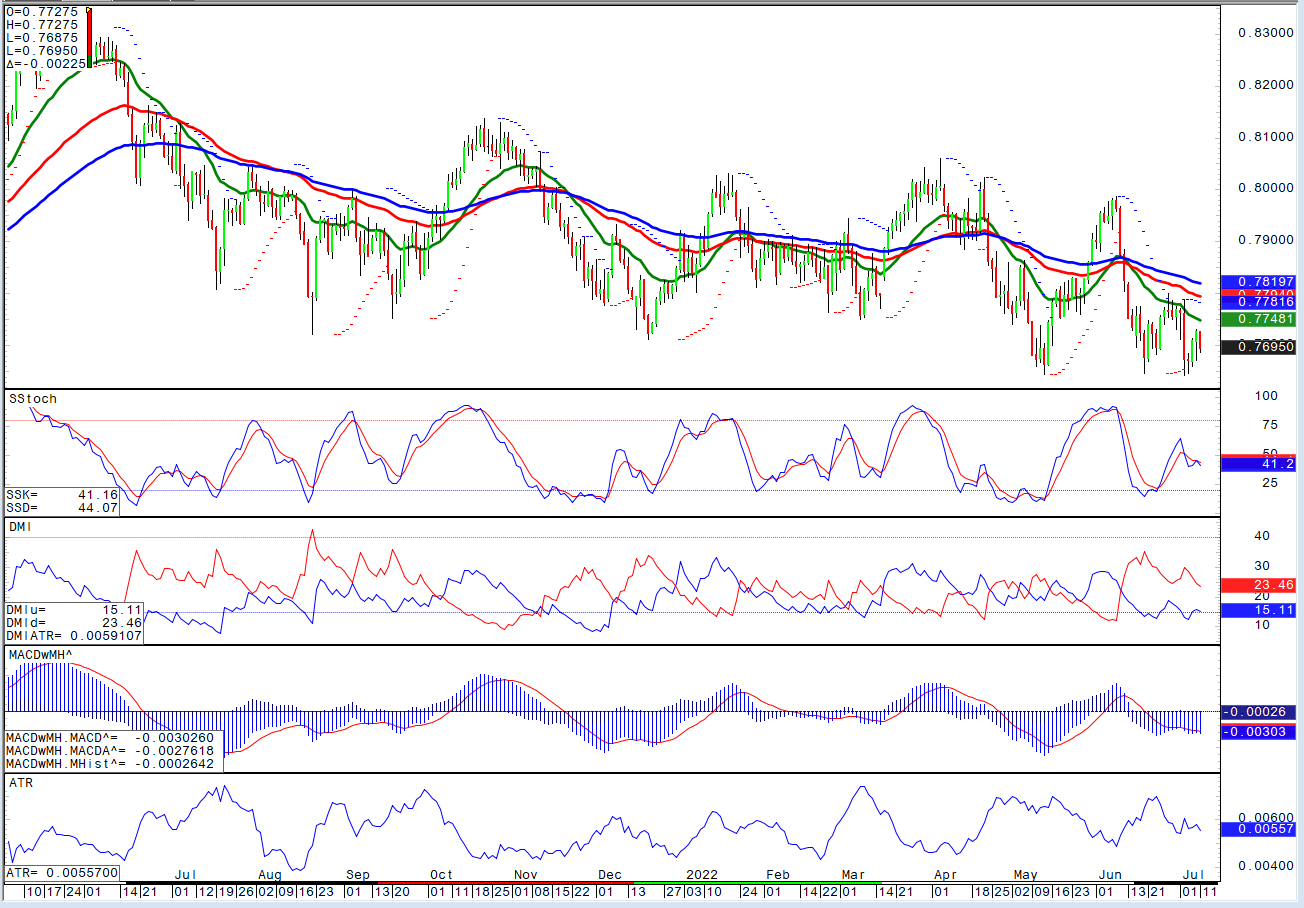Click the Feb month label on time axis

(778, 874)
